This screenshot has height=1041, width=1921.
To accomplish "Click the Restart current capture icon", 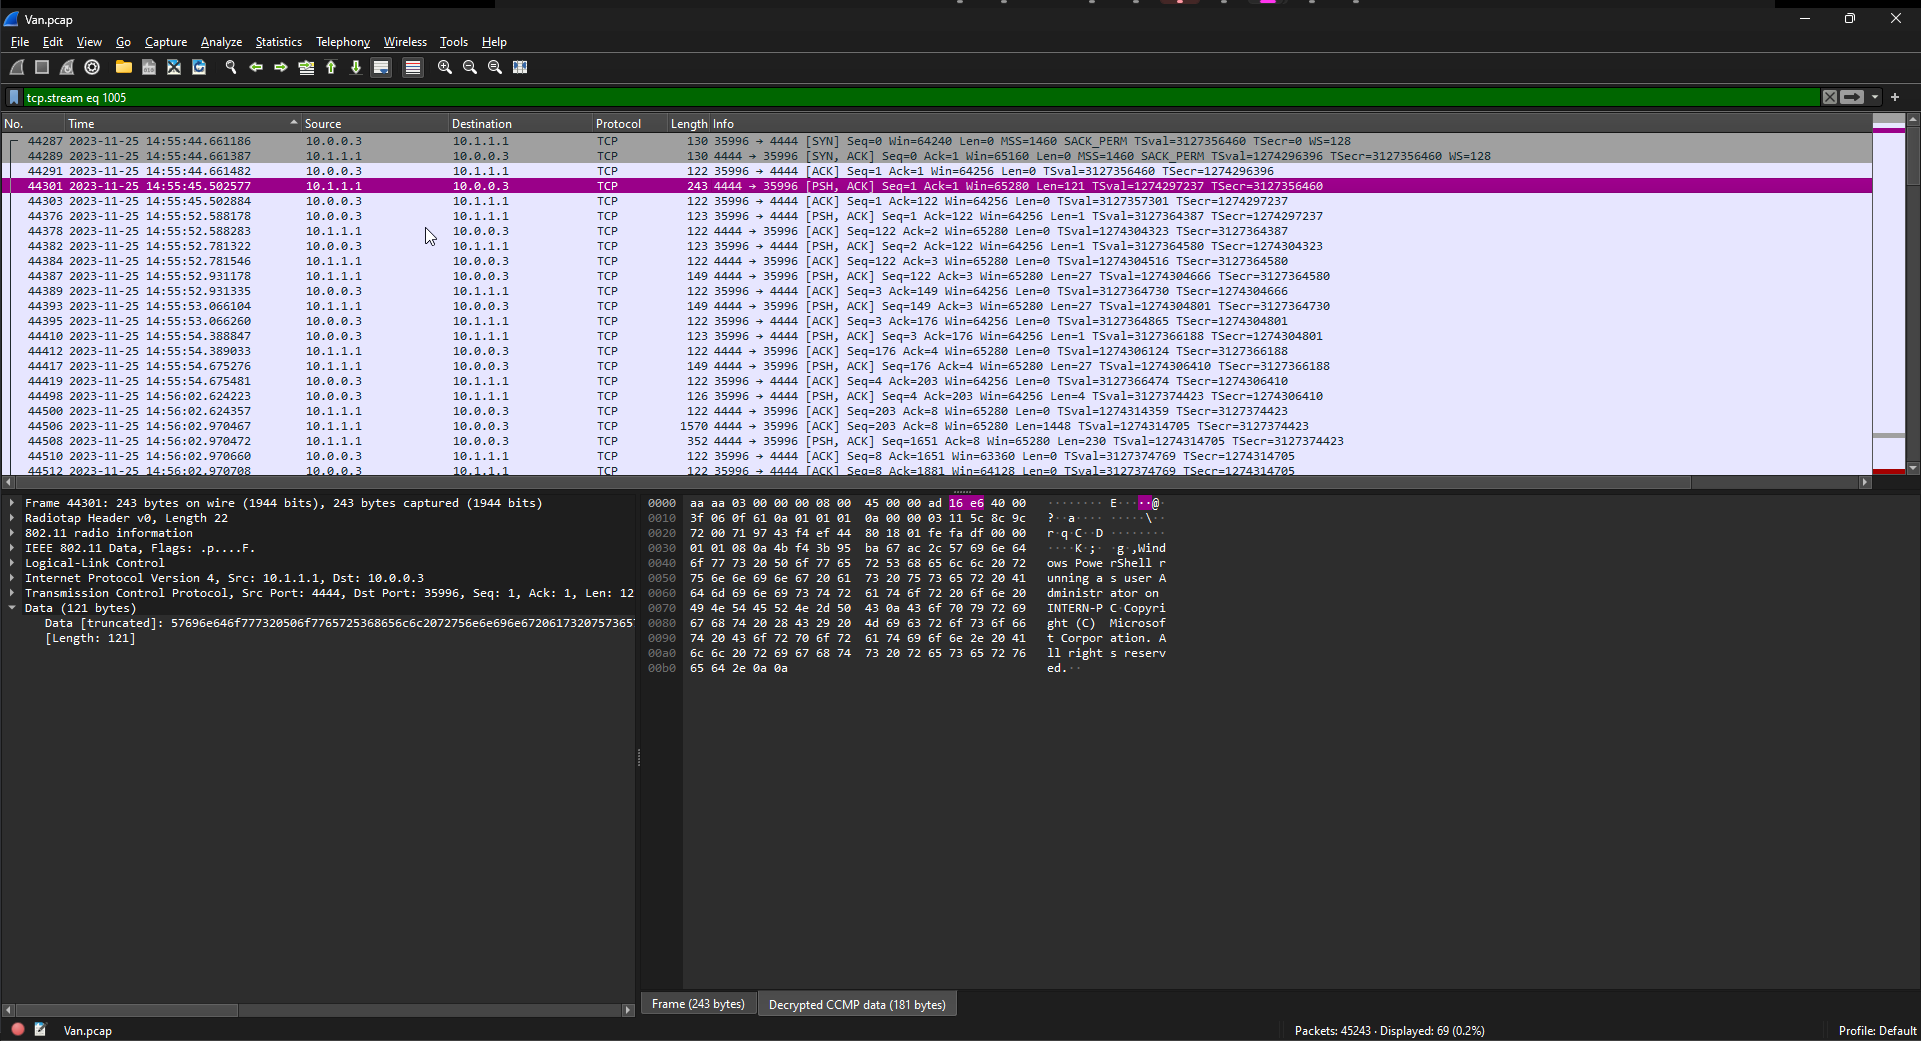I will pyautogui.click(x=67, y=67).
